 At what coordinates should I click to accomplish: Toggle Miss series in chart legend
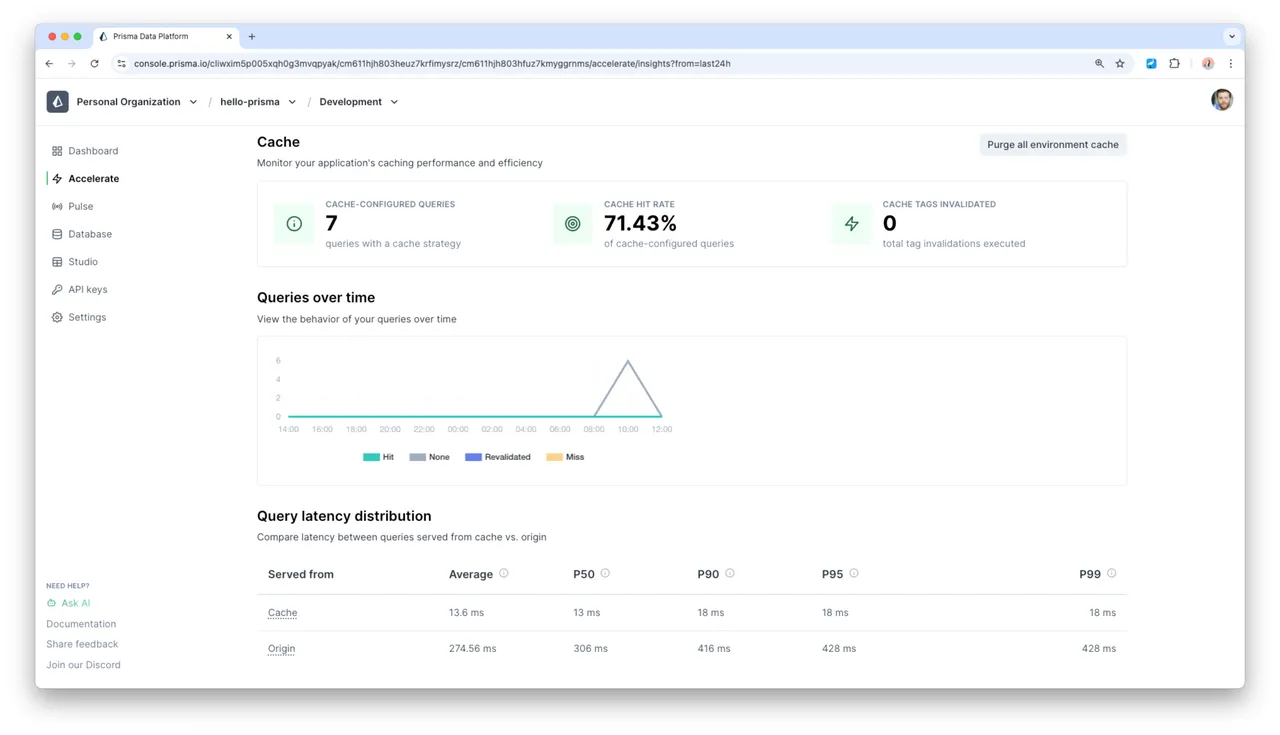tap(565, 457)
